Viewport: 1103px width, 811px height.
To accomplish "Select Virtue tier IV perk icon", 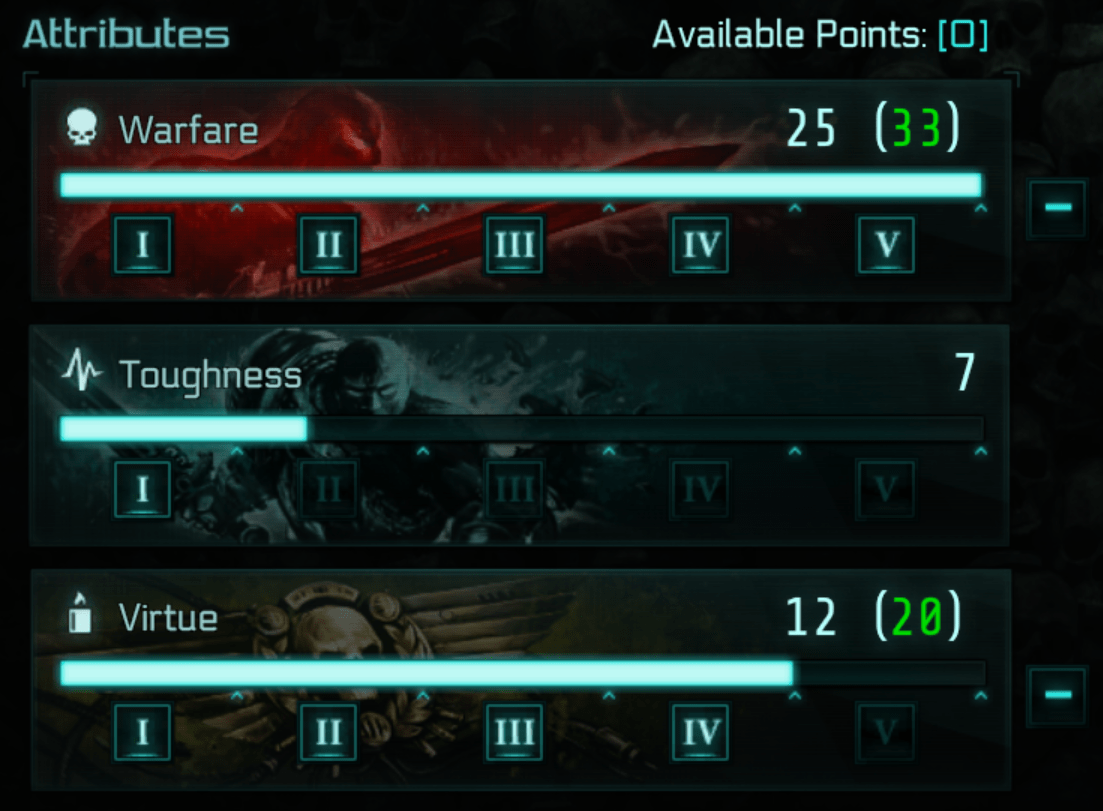I will (700, 732).
